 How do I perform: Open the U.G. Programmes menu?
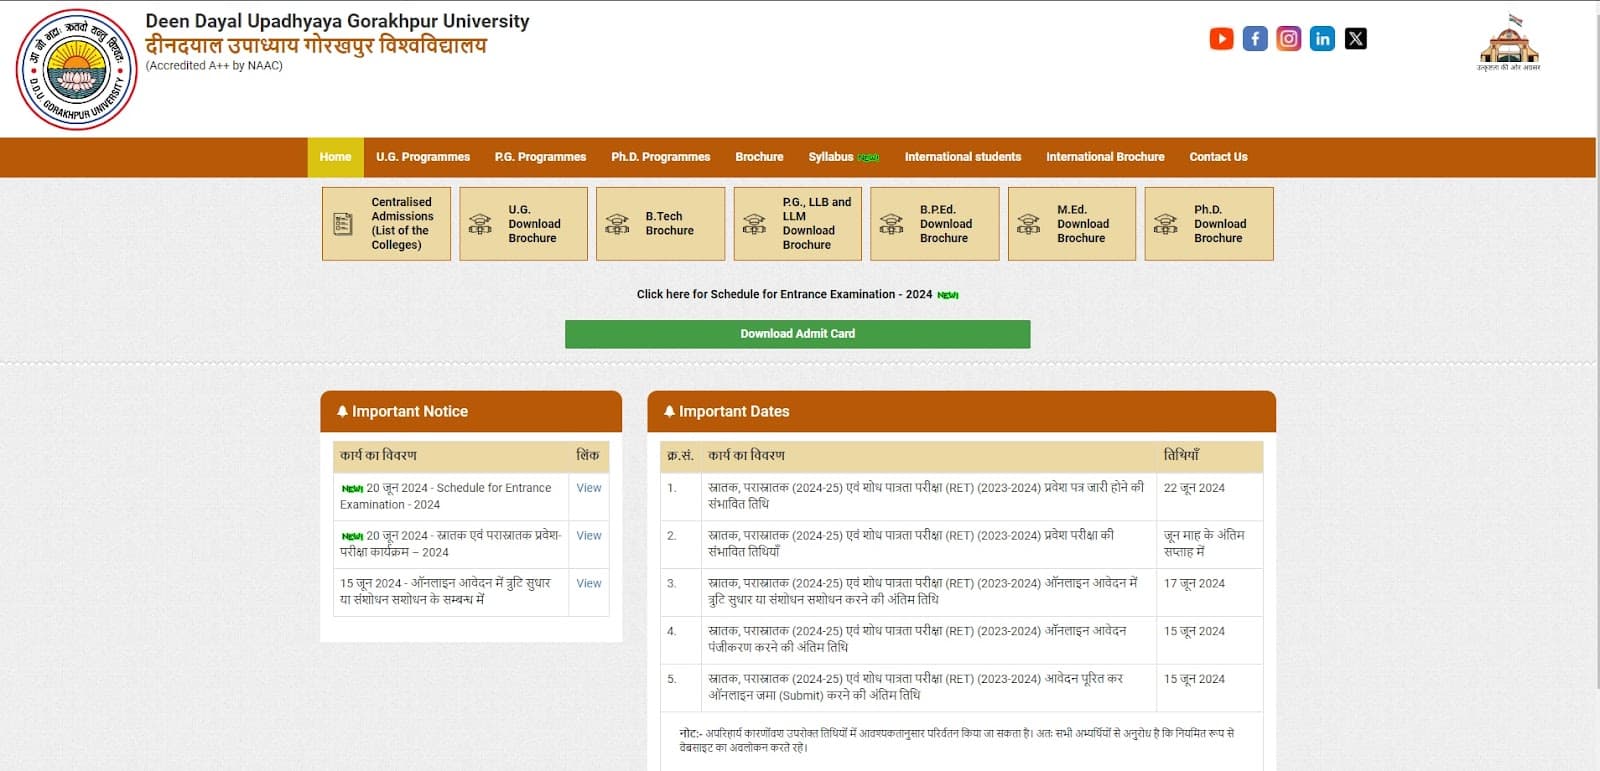(423, 157)
